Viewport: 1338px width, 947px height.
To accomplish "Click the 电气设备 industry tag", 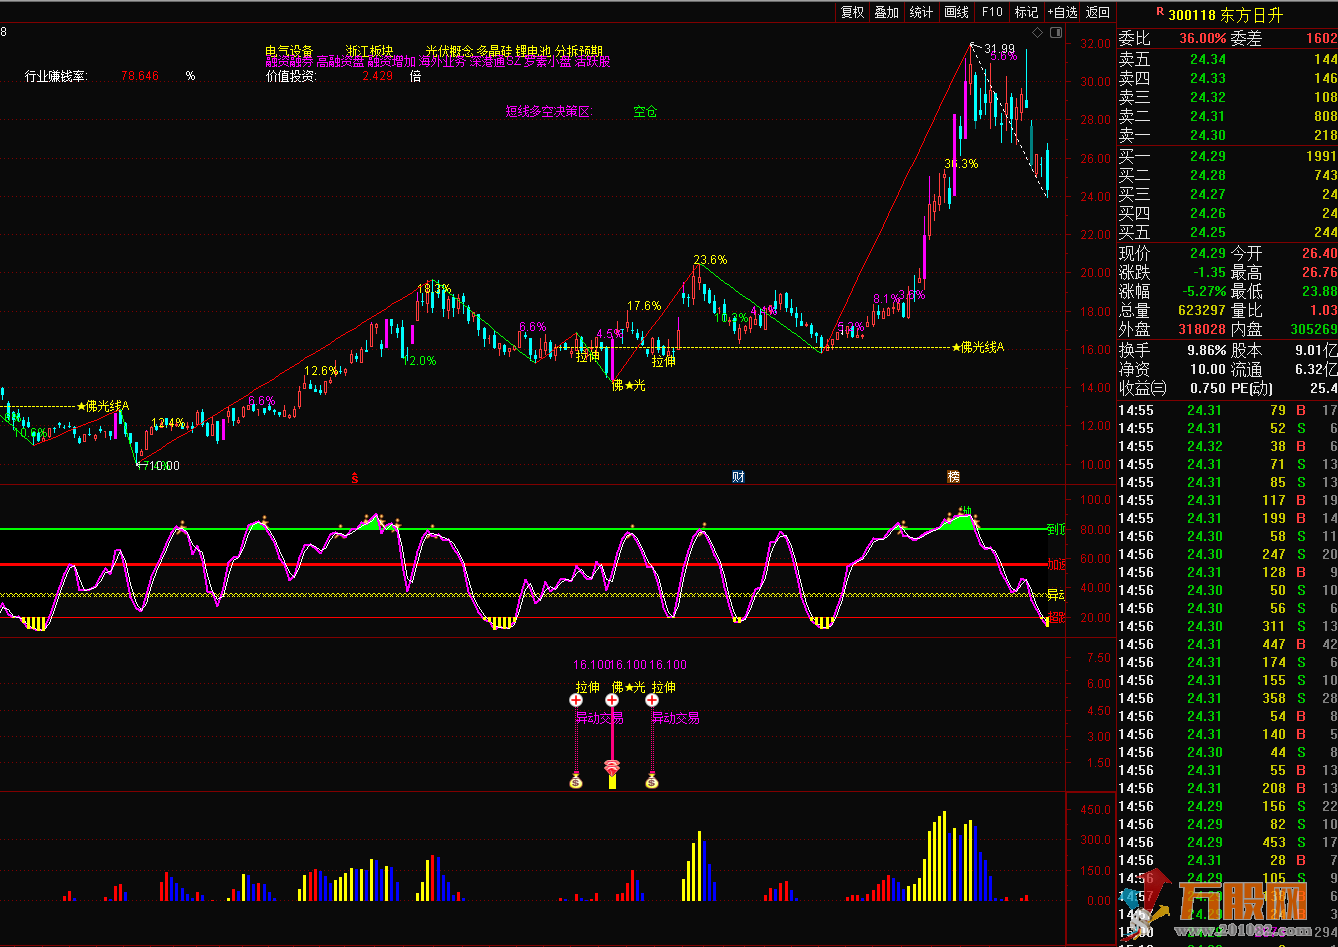I will 289,51.
